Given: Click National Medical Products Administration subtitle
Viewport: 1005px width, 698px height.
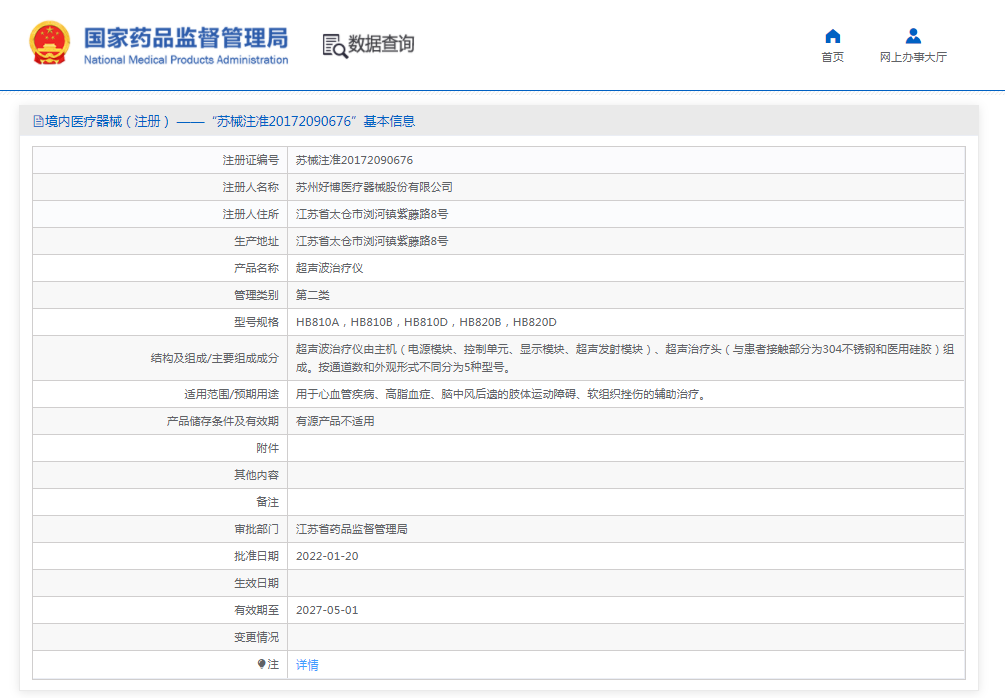Looking at the screenshot, I should tap(186, 60).
